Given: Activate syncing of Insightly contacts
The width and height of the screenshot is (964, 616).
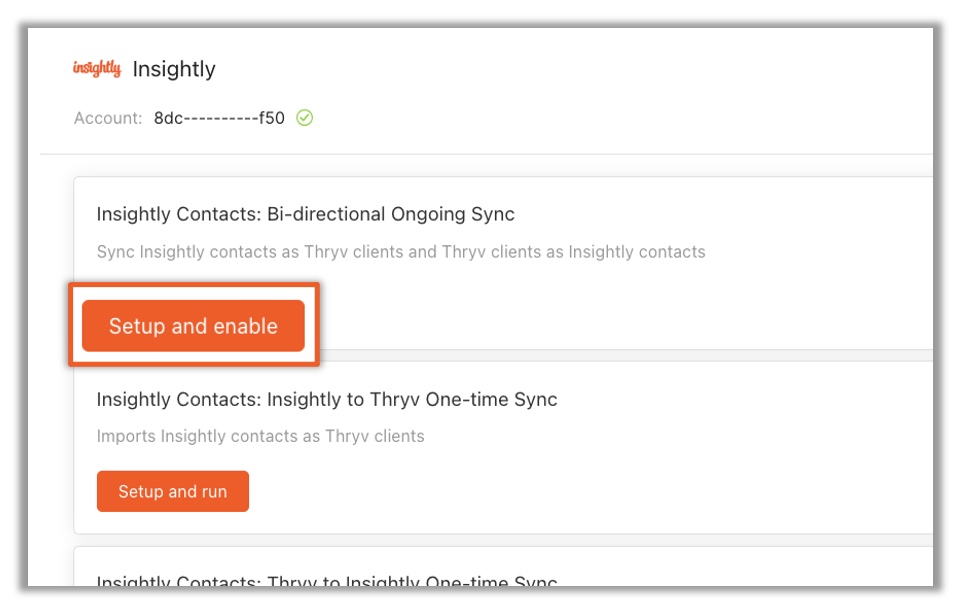Looking at the screenshot, I should click(x=194, y=325).
